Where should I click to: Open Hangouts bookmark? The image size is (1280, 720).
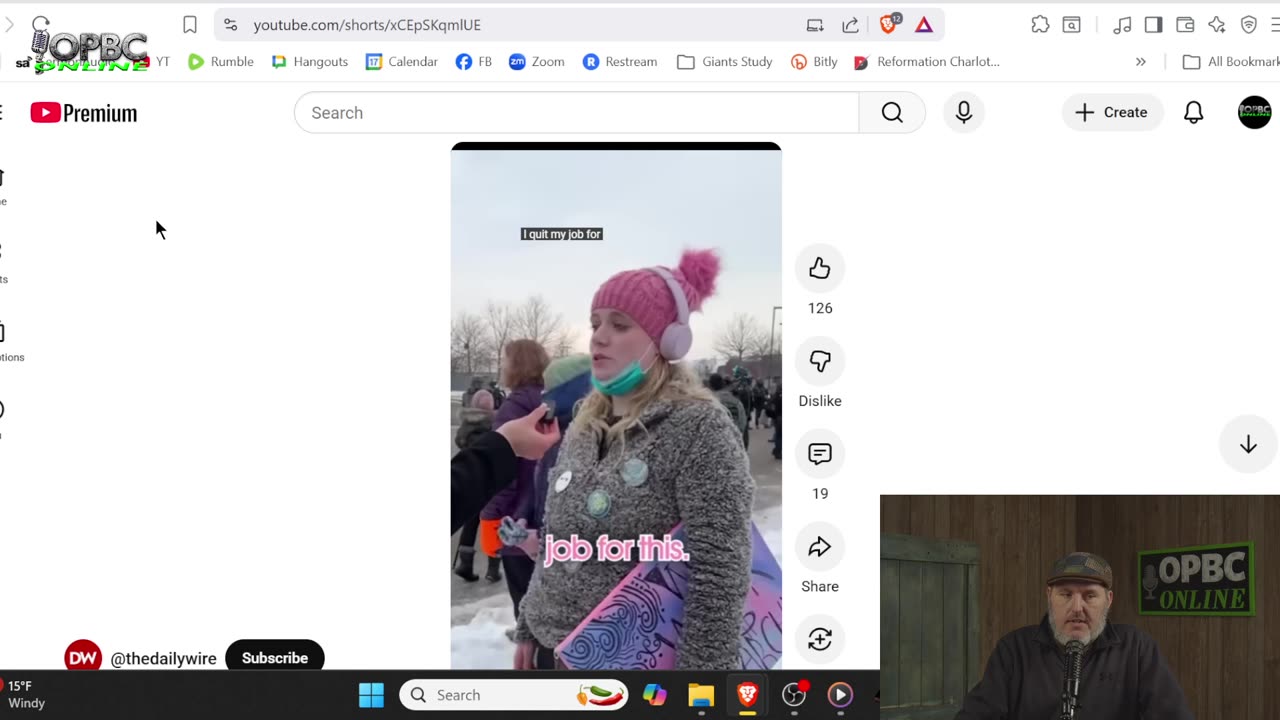[x=309, y=62]
